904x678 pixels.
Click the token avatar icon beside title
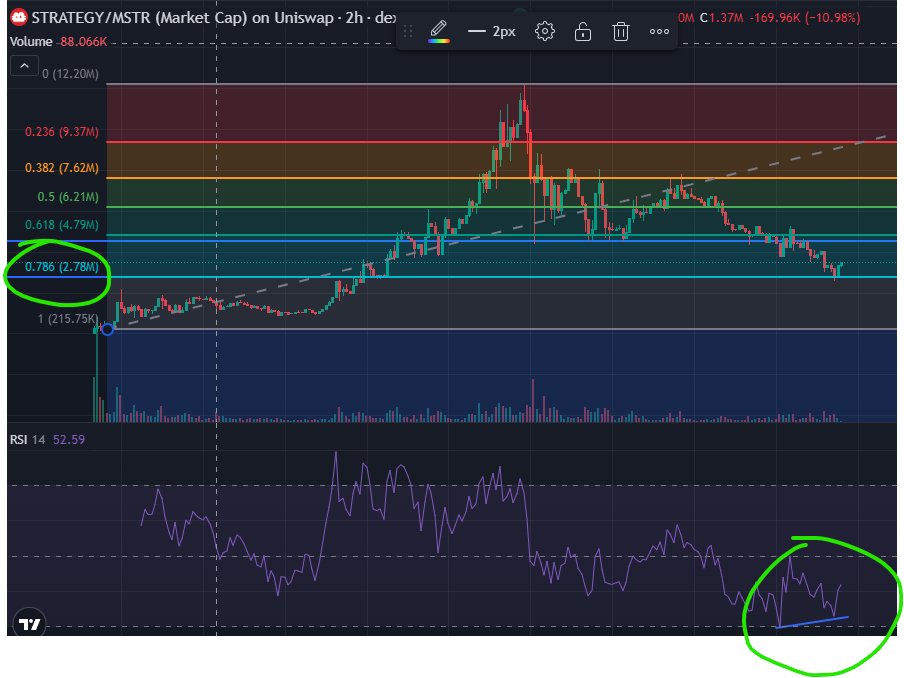click(19, 17)
